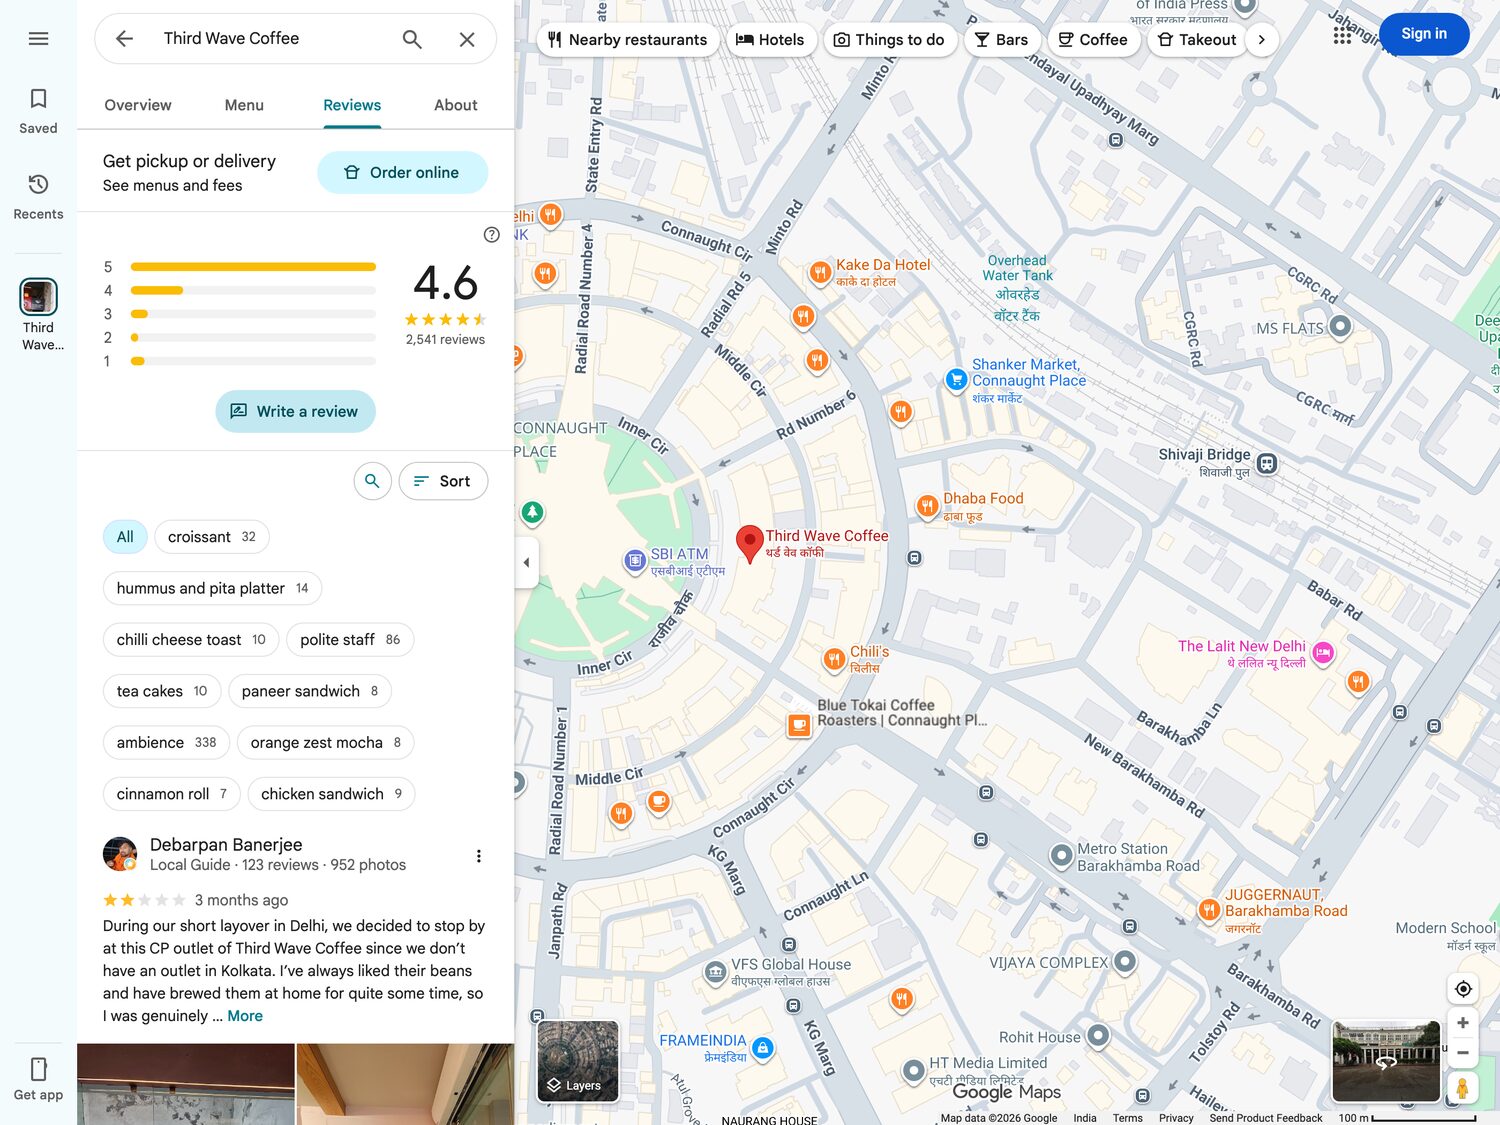Clear the search with the X icon
The width and height of the screenshot is (1500, 1125).
[x=467, y=39]
